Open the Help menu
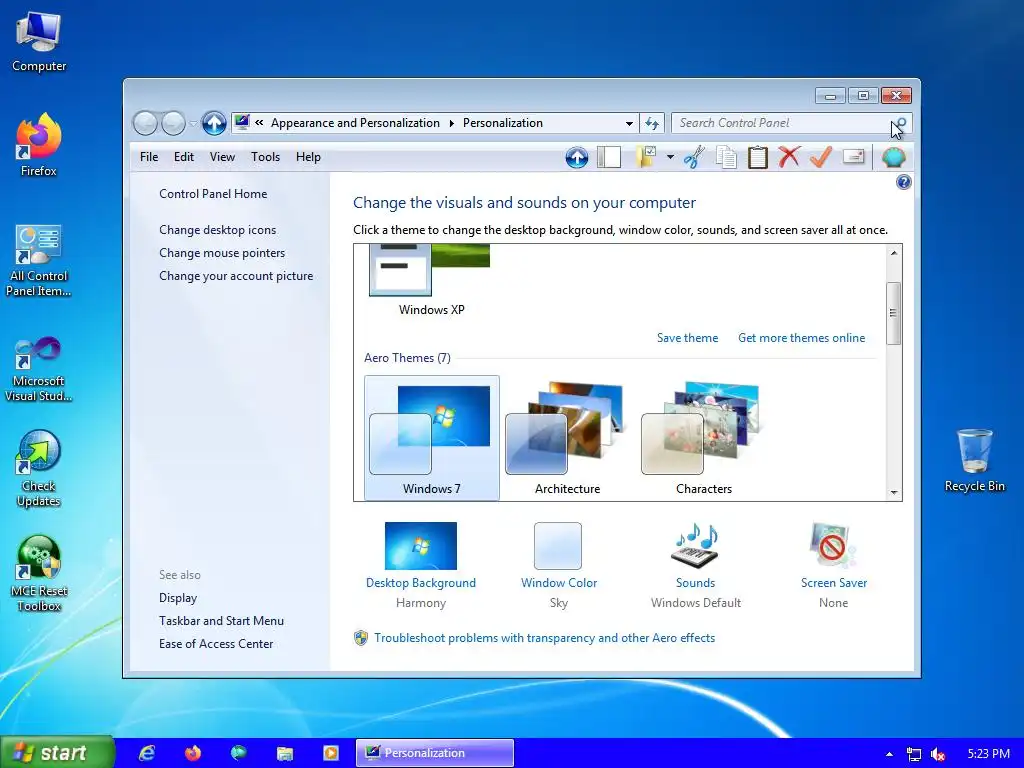This screenshot has width=1024, height=768. [308, 157]
